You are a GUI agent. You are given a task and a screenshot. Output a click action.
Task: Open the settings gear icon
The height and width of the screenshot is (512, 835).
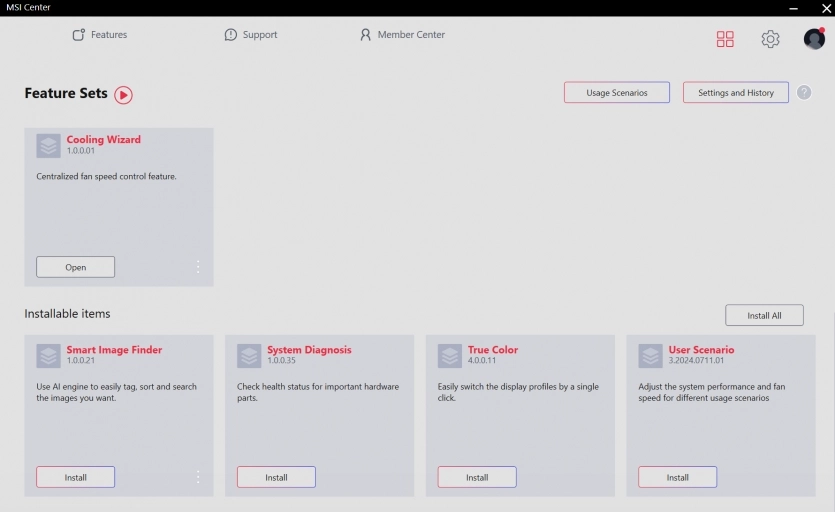[770, 39]
